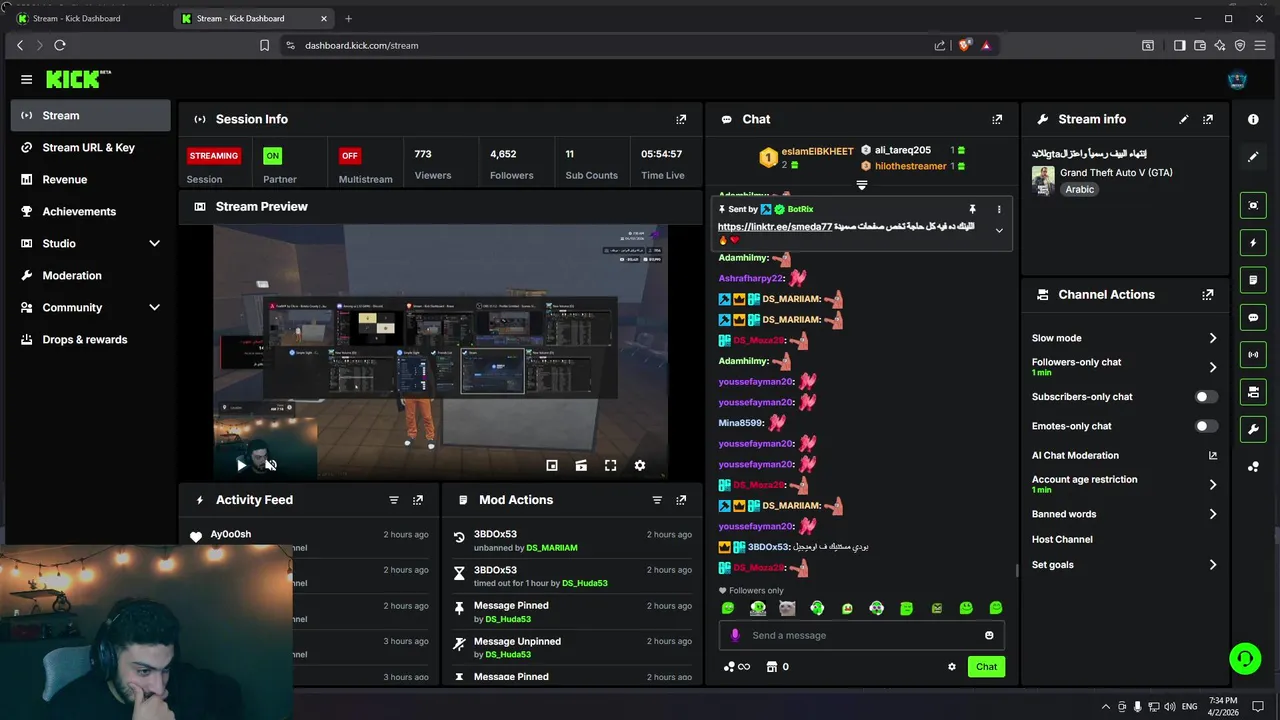Open the profile avatar at top right
Screen dimensions: 1280x720
1237,80
